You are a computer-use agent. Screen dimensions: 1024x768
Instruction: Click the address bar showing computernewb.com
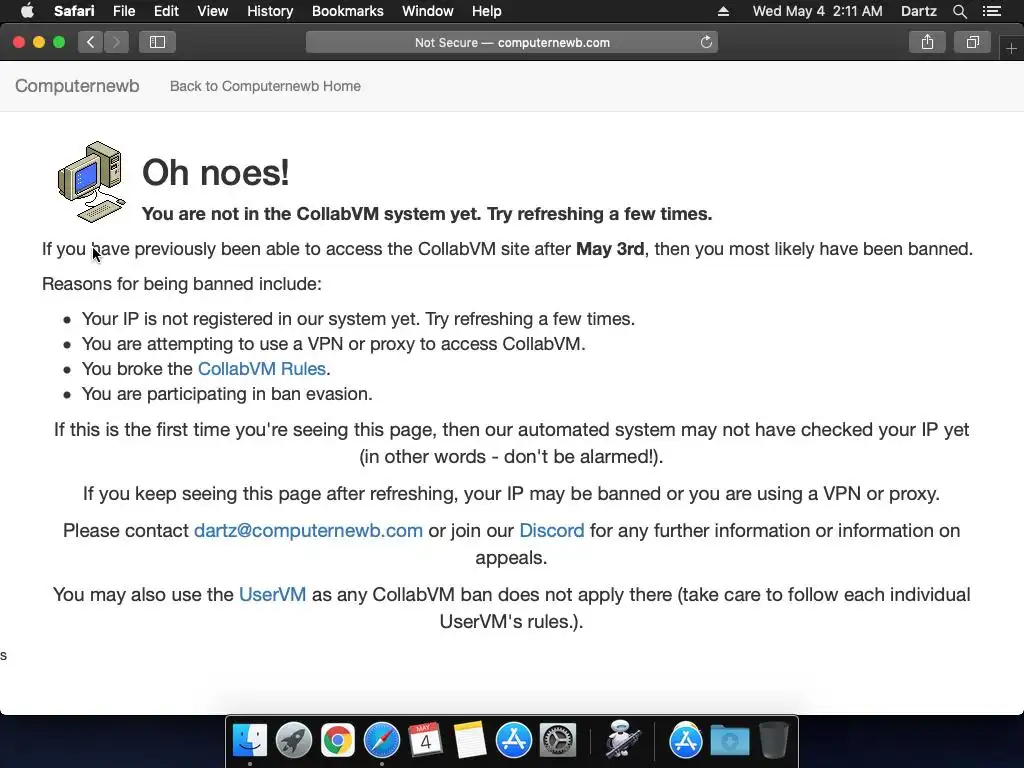click(512, 42)
